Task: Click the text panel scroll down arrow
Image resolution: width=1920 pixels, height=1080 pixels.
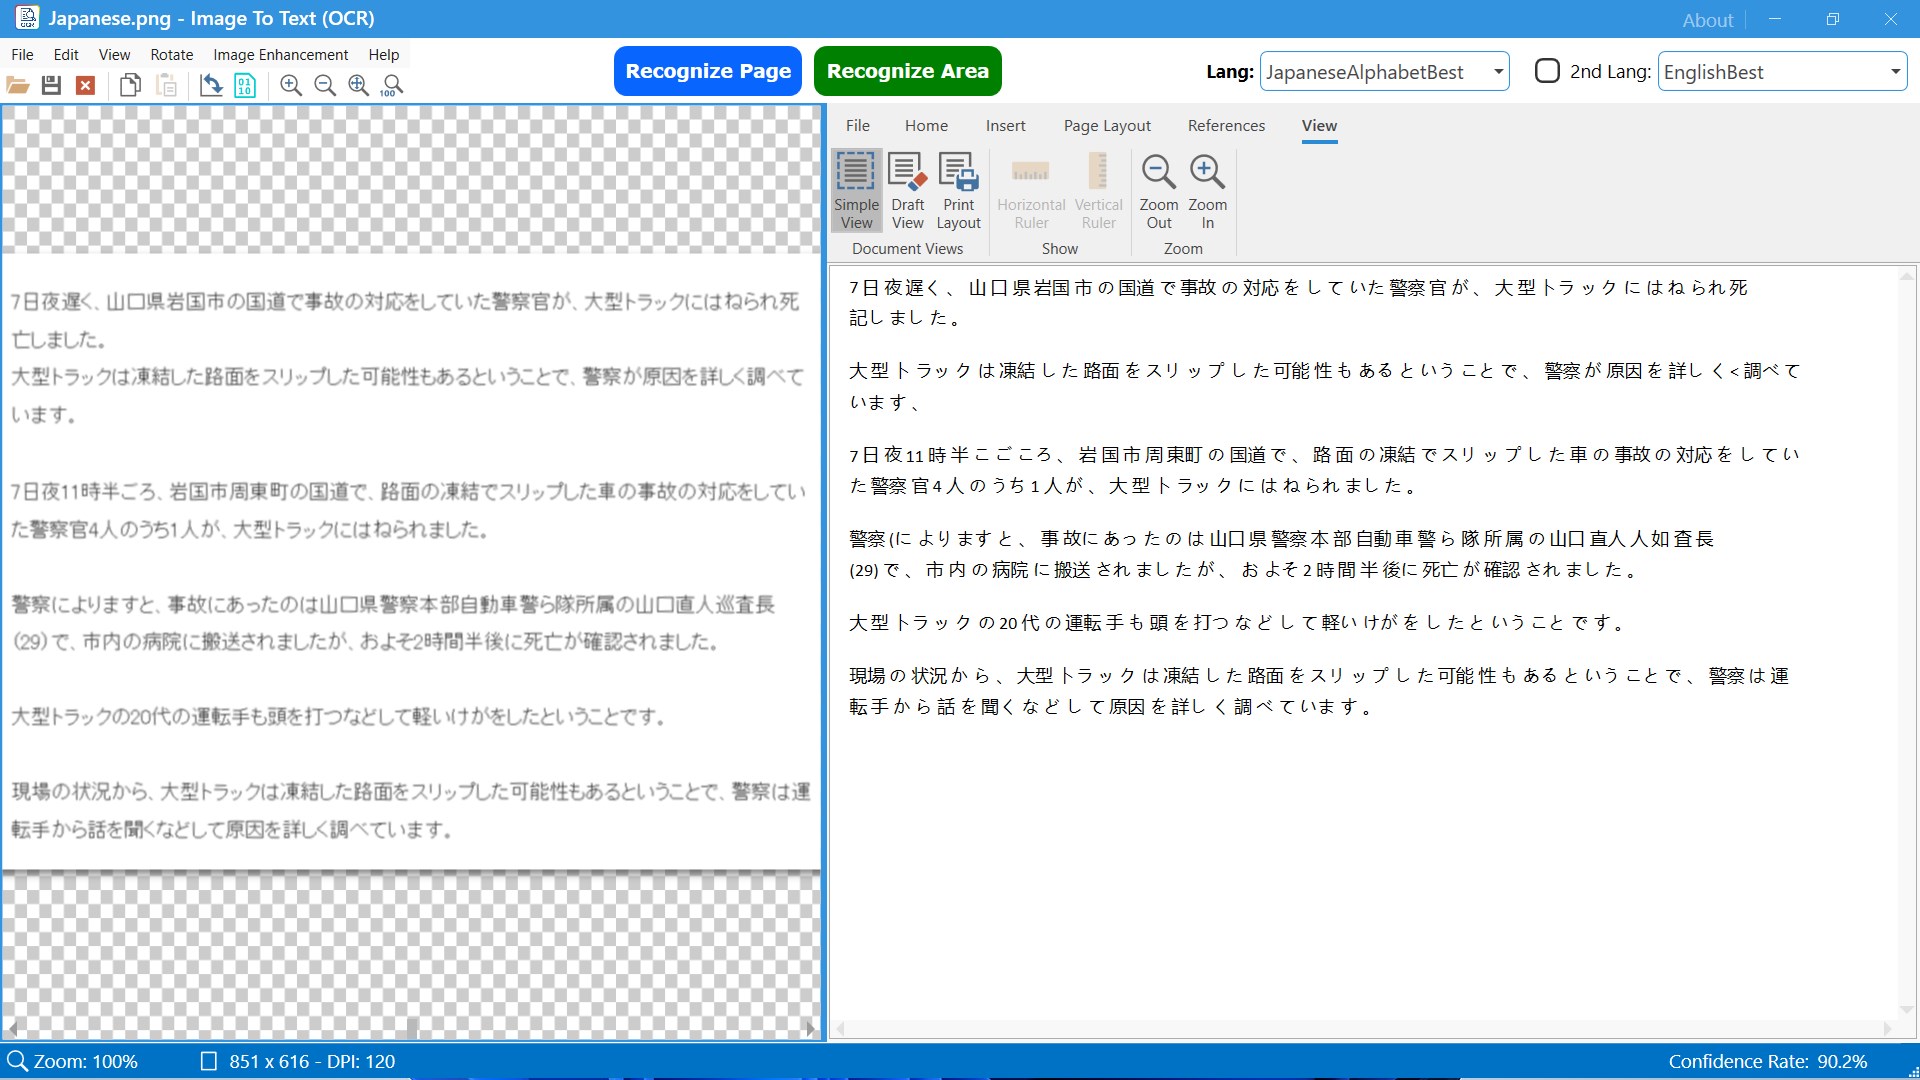Action: click(1906, 1010)
